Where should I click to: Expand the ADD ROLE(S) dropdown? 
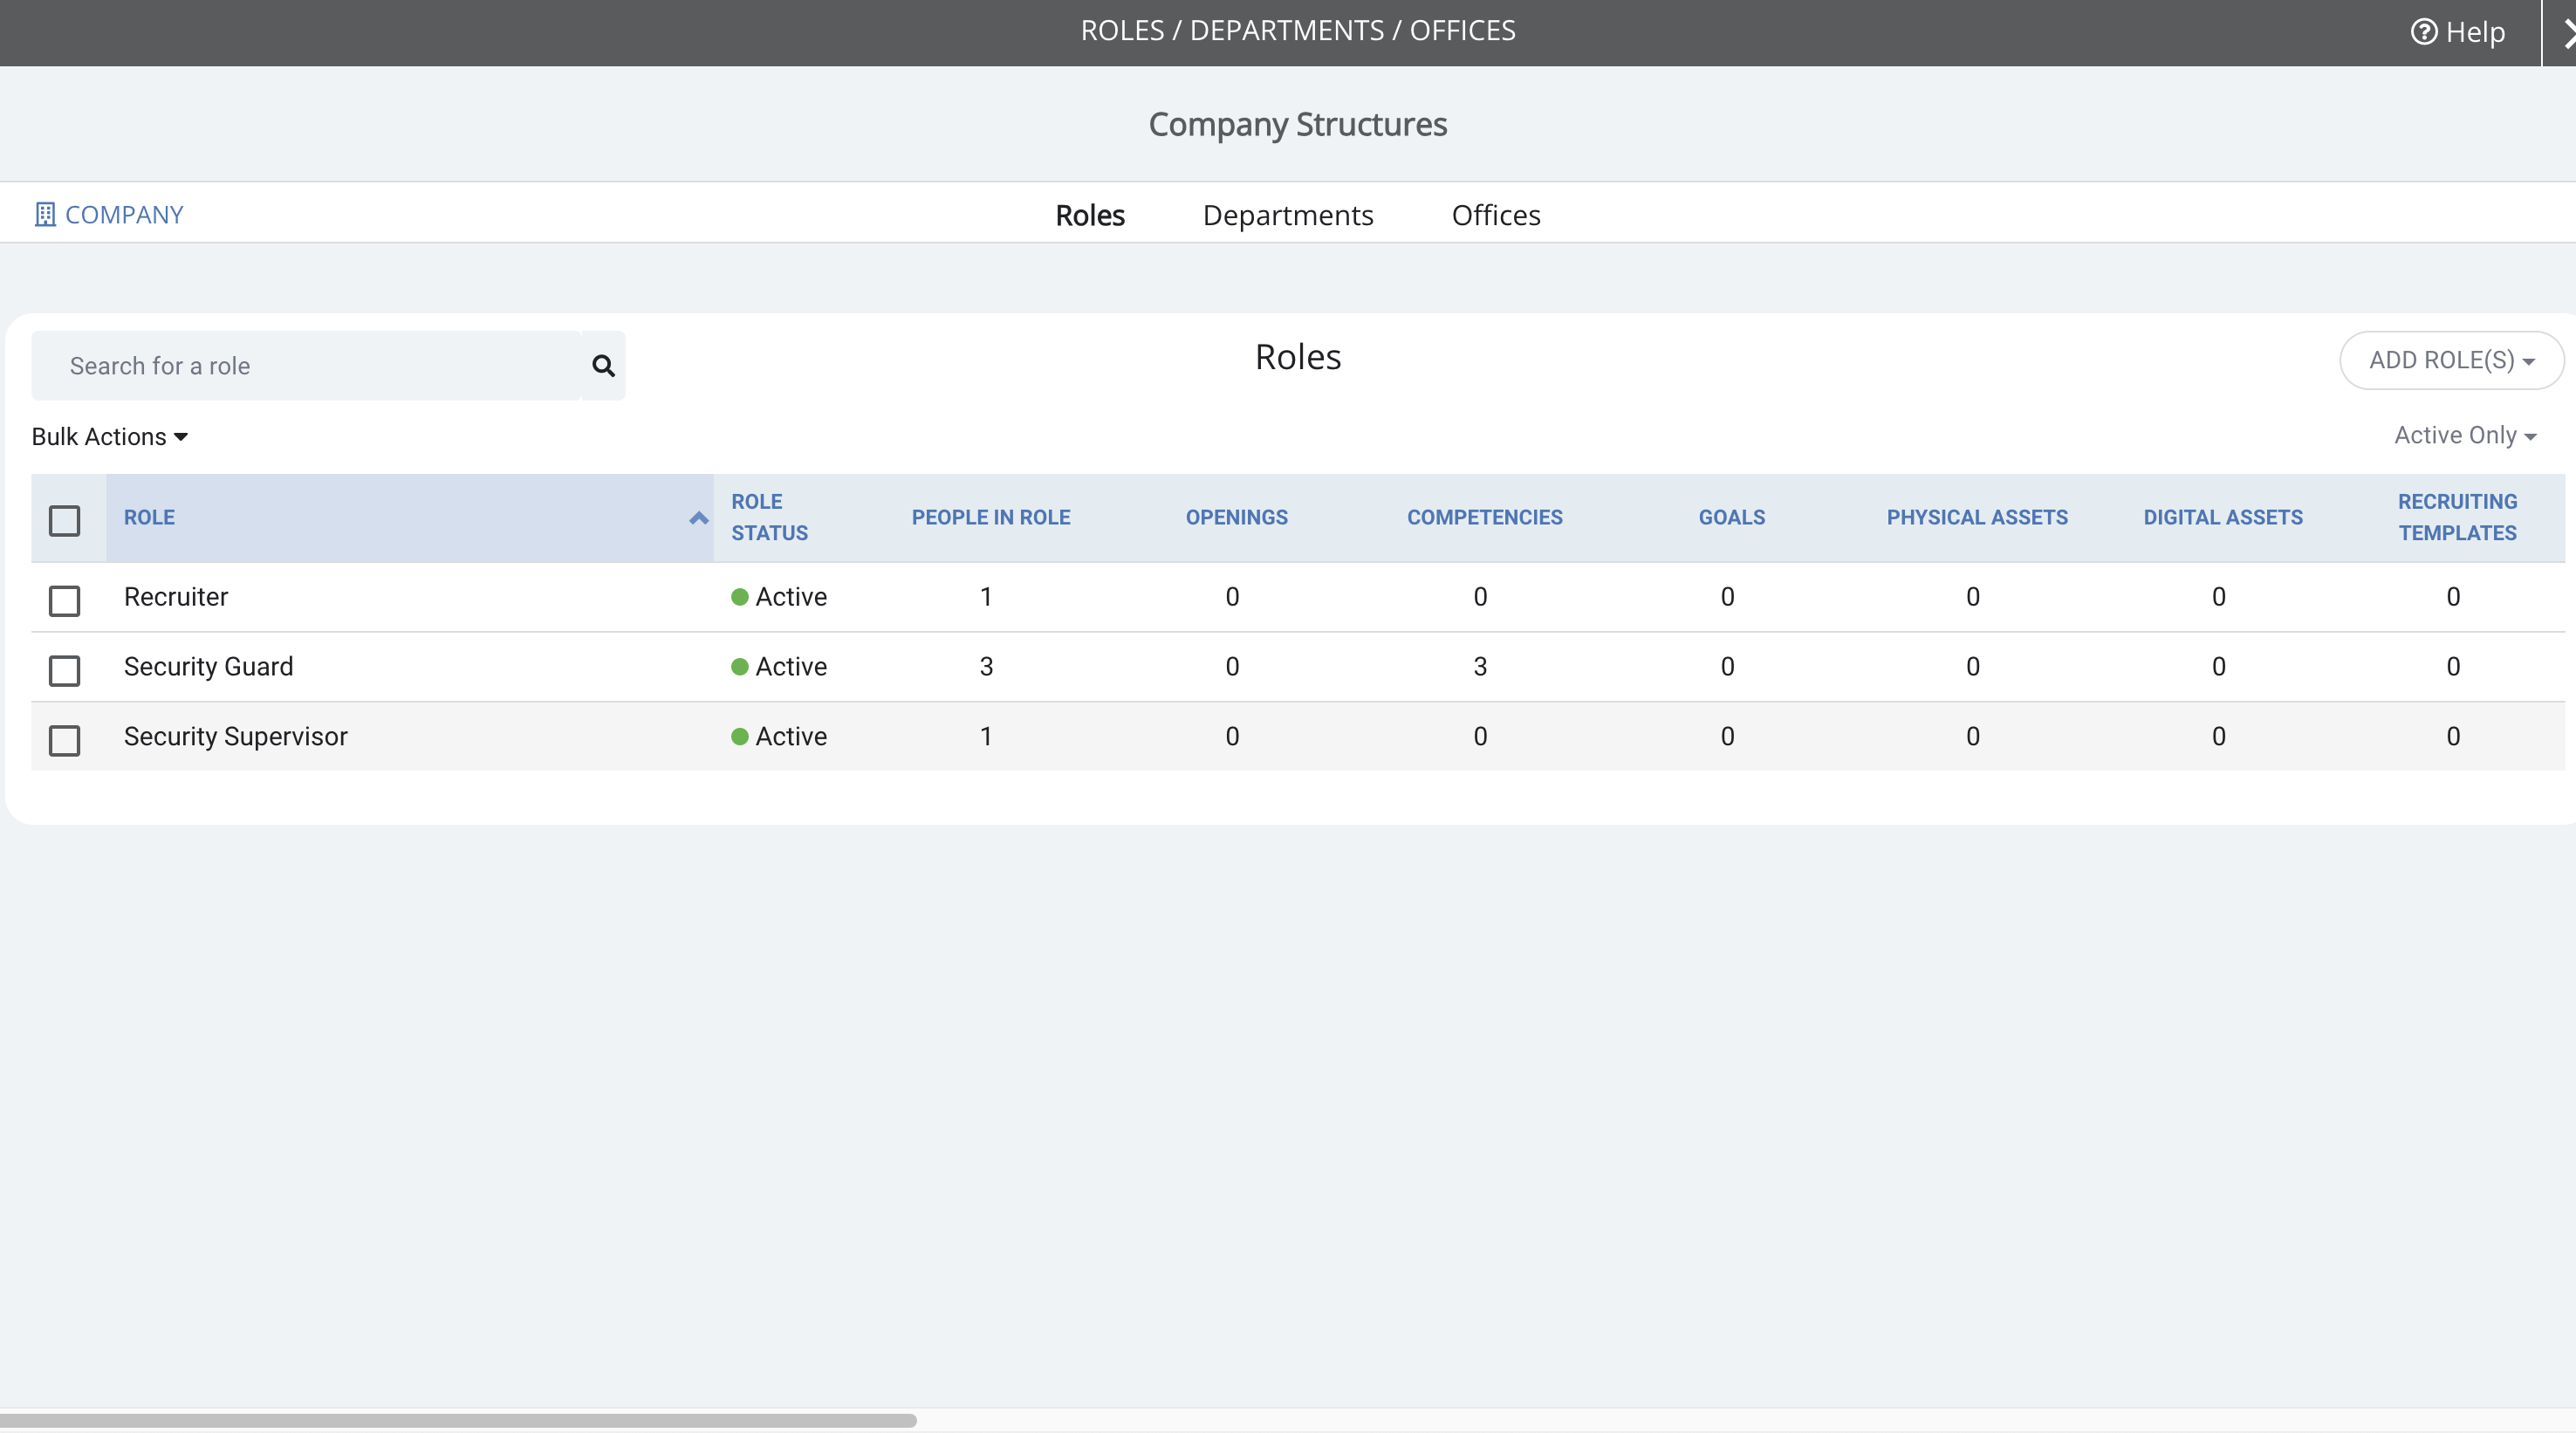click(x=2452, y=360)
